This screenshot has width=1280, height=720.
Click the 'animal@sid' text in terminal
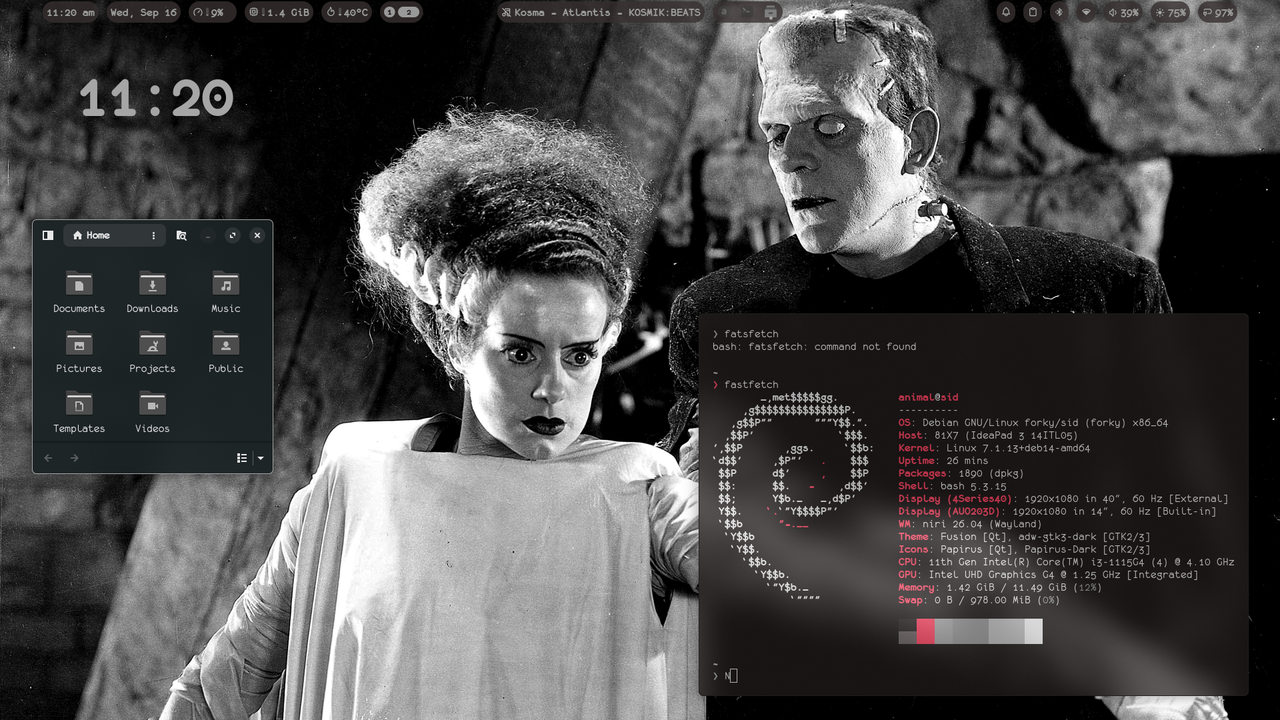click(928, 397)
